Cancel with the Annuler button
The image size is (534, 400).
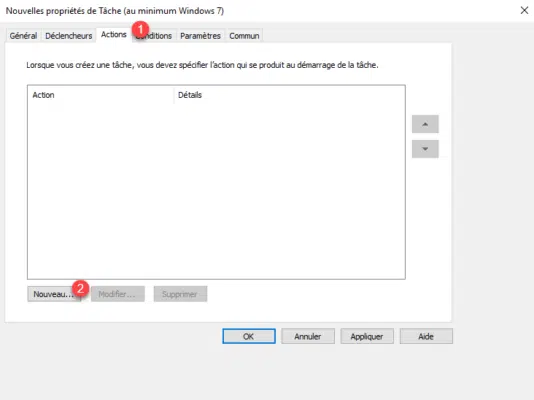308,336
